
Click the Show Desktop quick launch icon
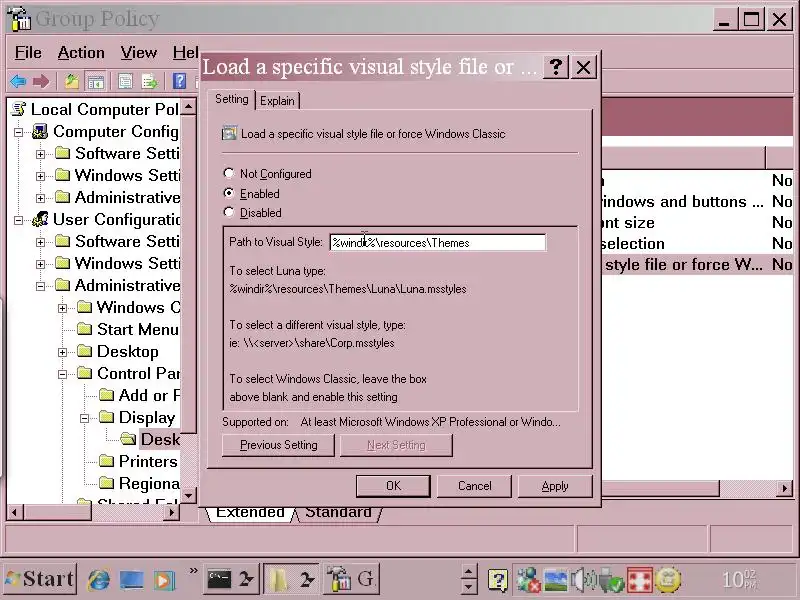click(131, 580)
